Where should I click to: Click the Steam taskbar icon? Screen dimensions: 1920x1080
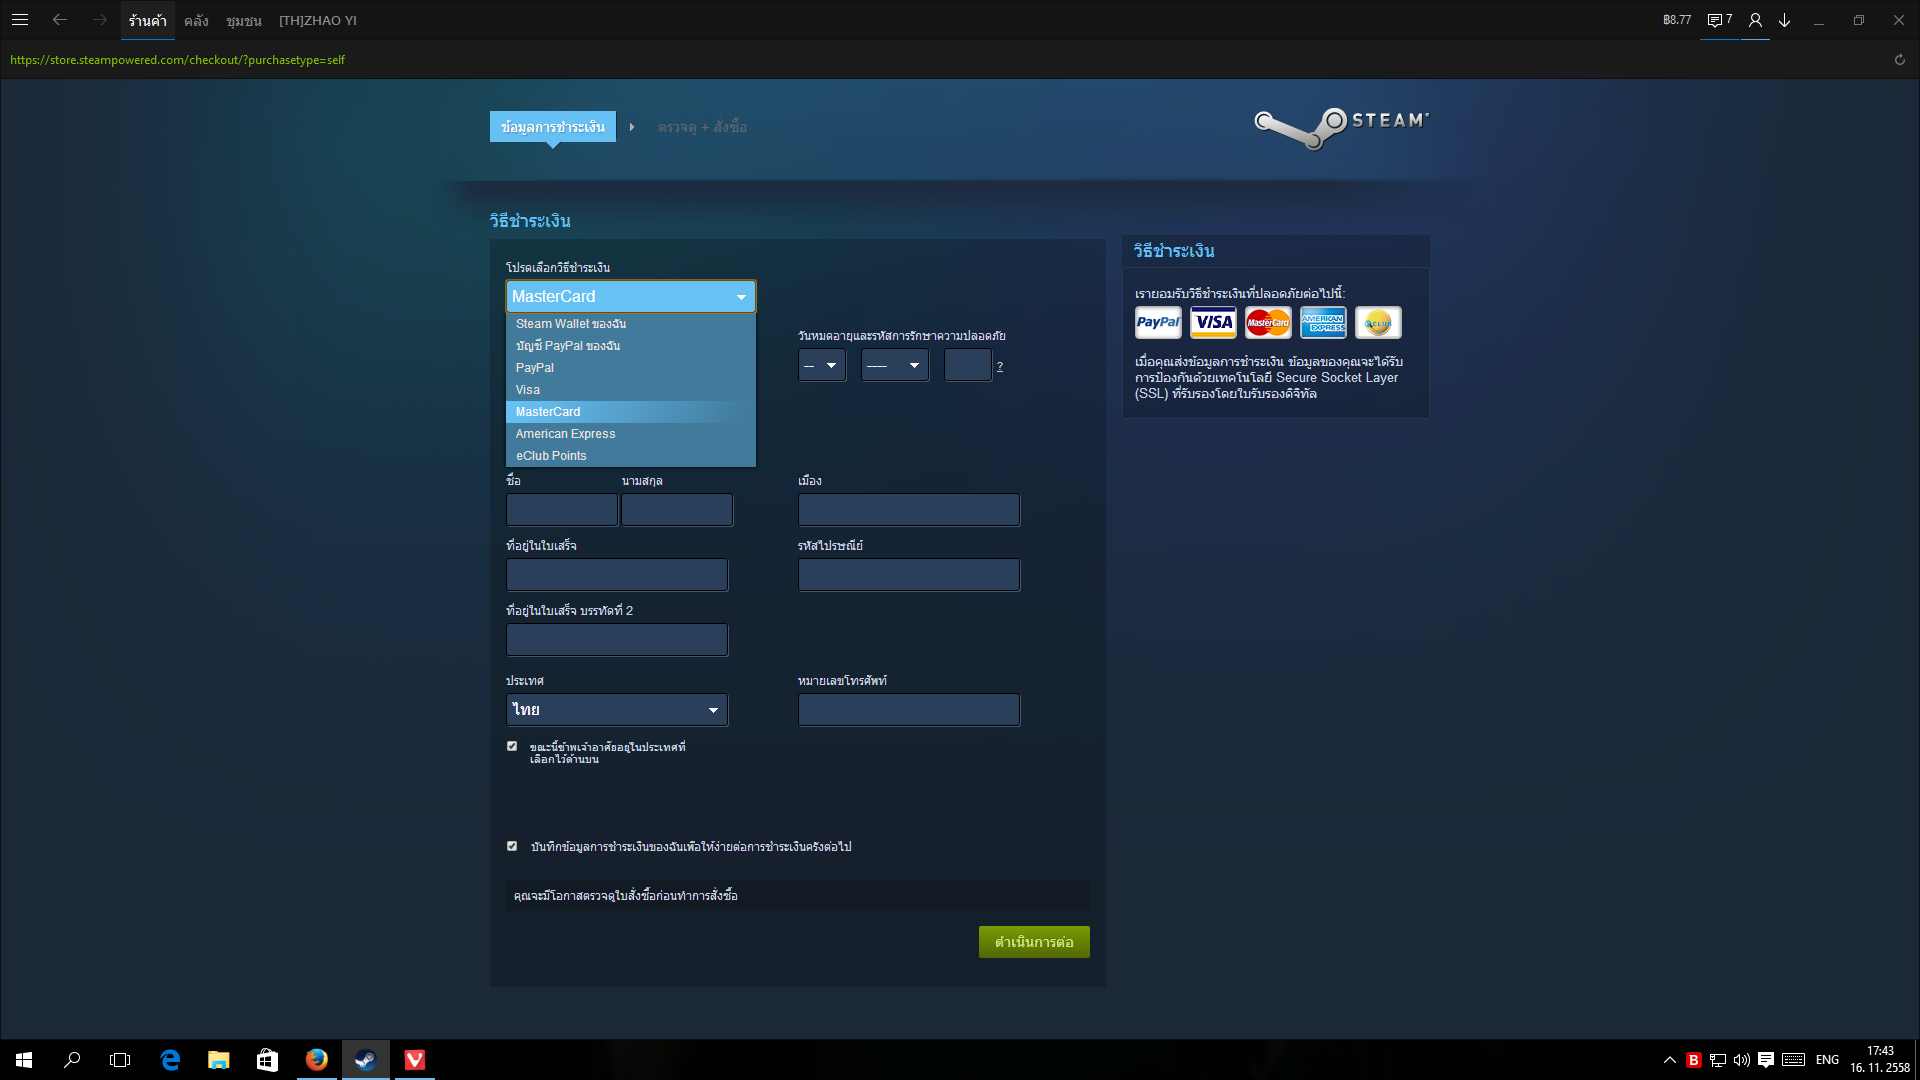(365, 1060)
